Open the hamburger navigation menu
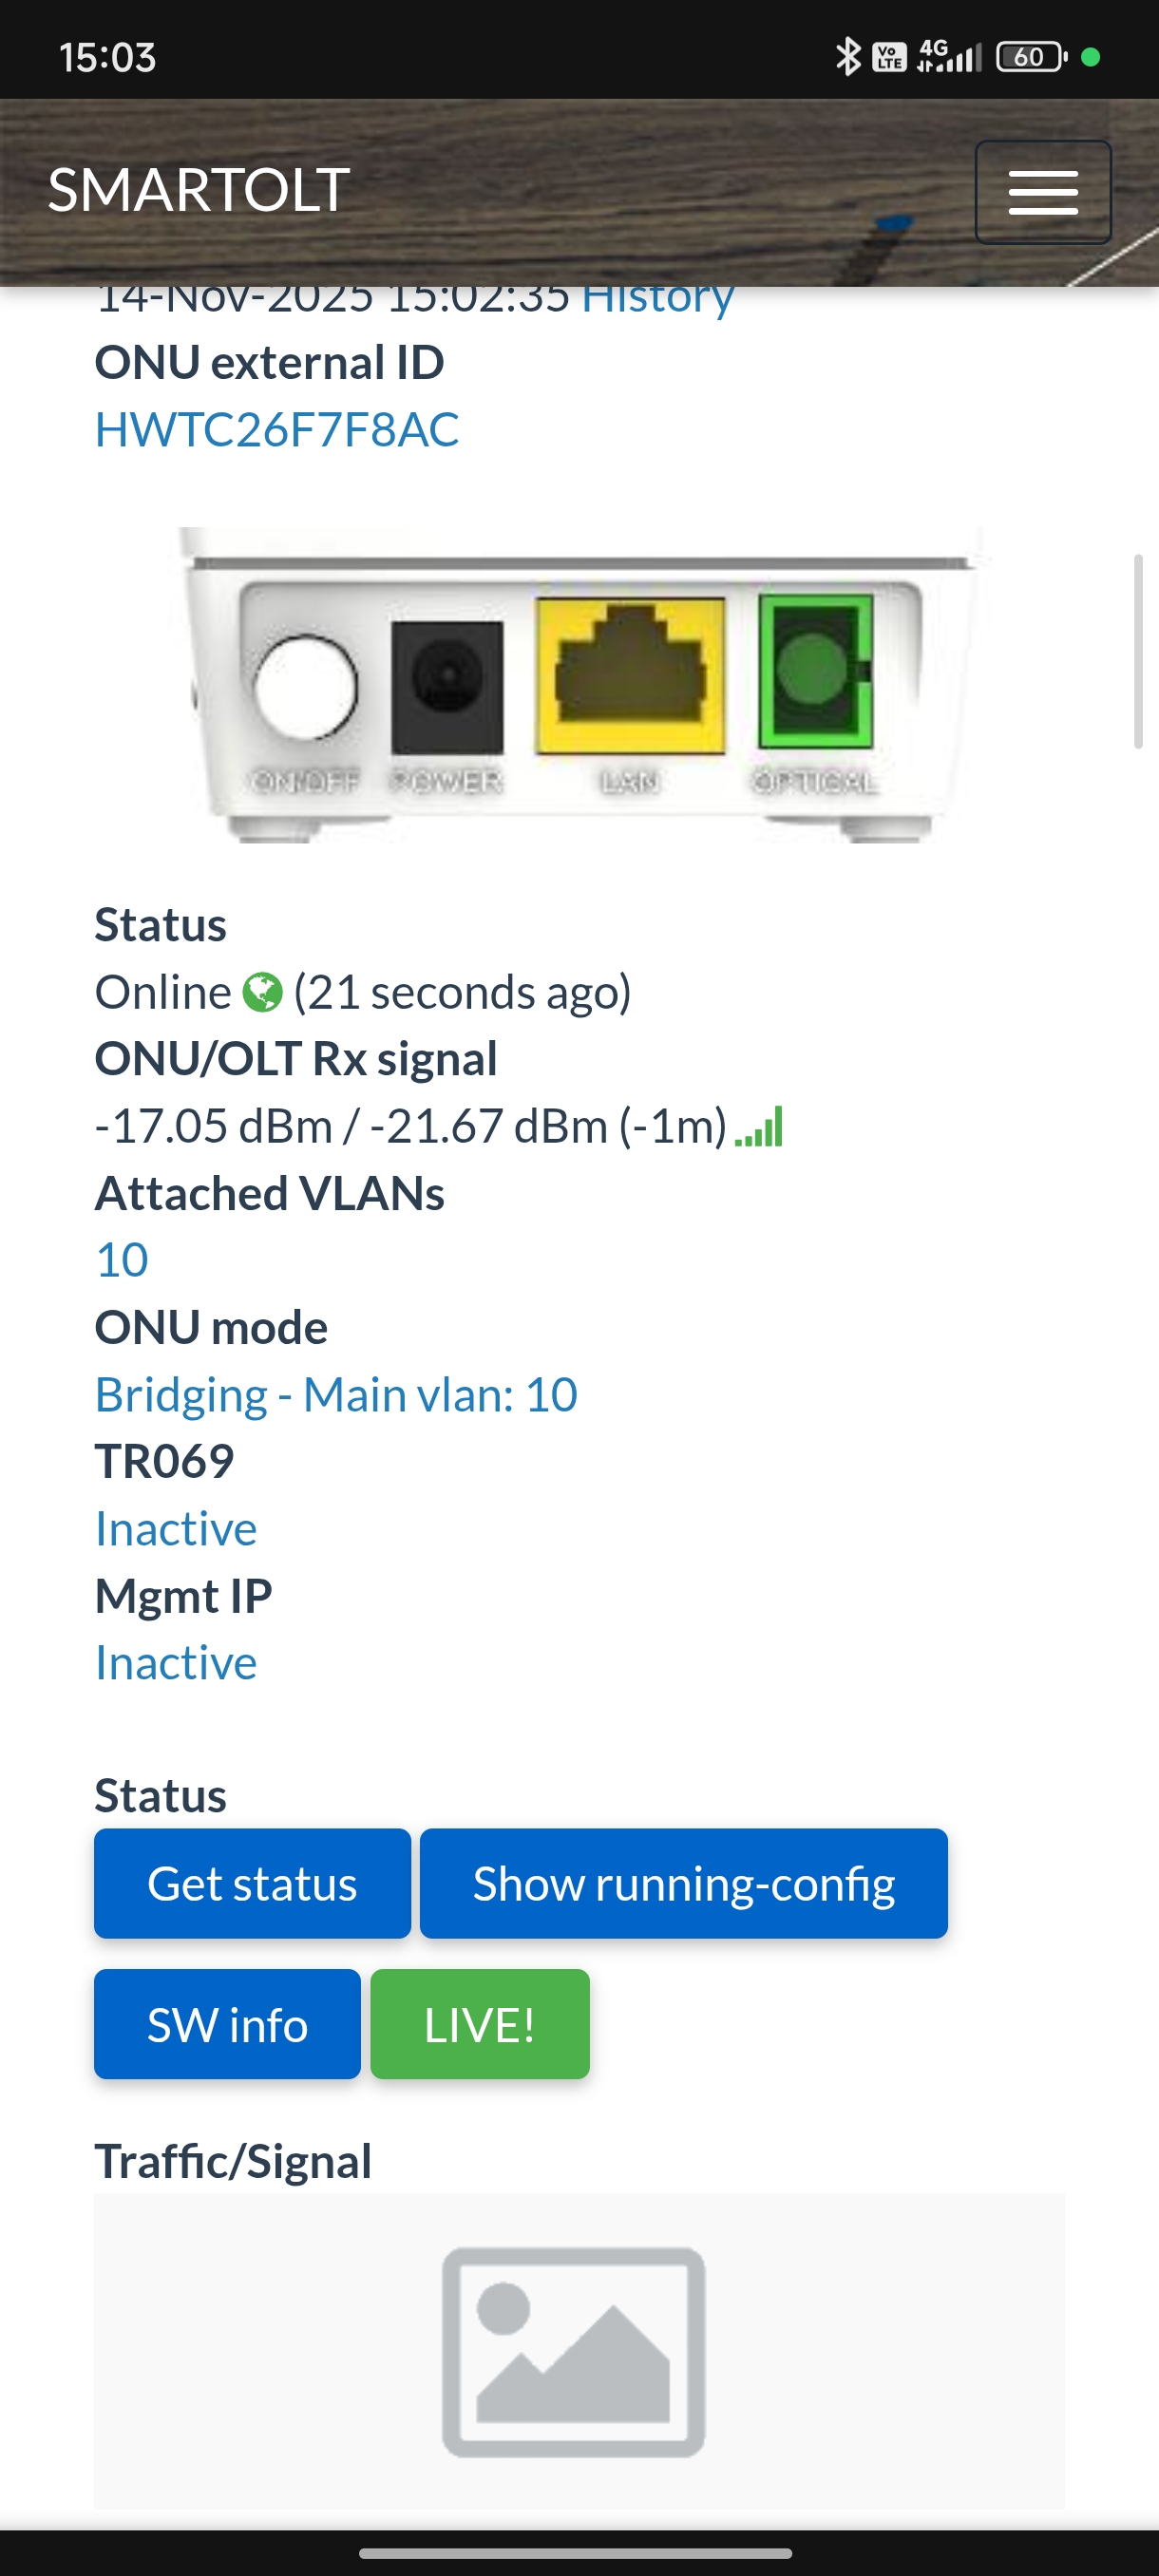 click(1043, 192)
